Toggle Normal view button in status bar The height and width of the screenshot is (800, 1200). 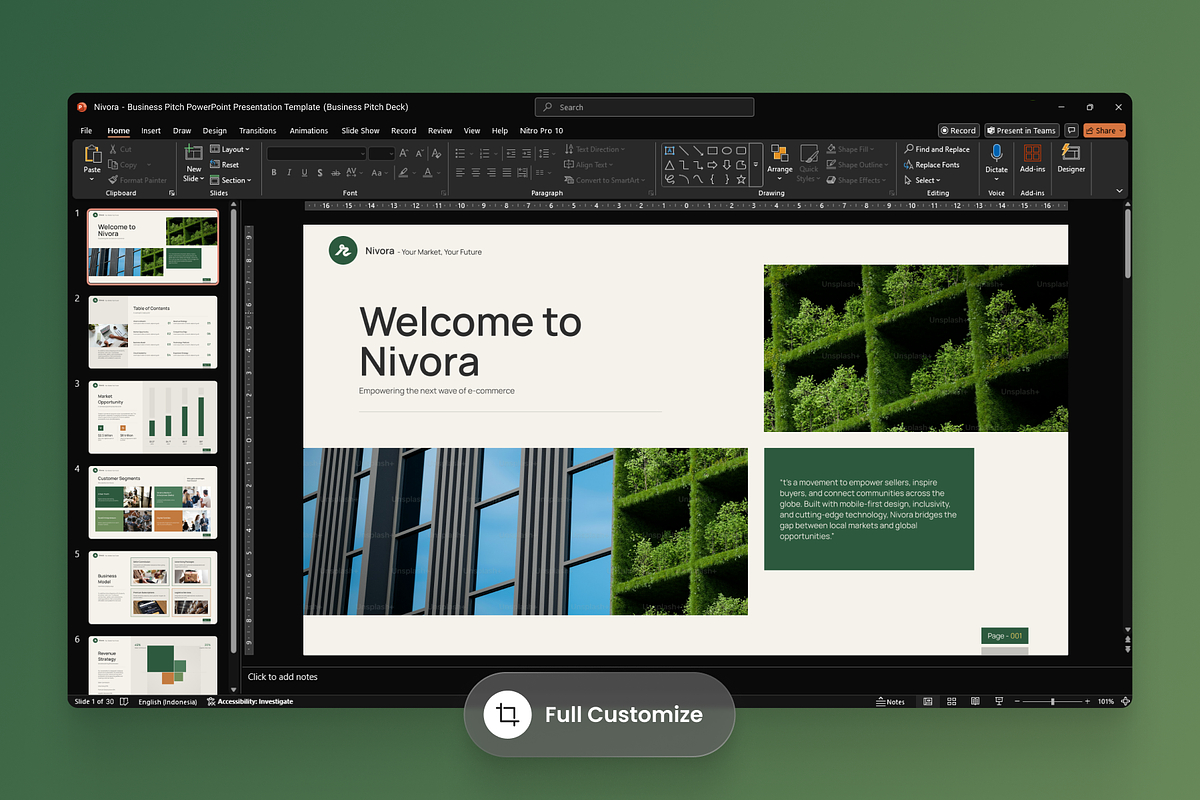[928, 701]
